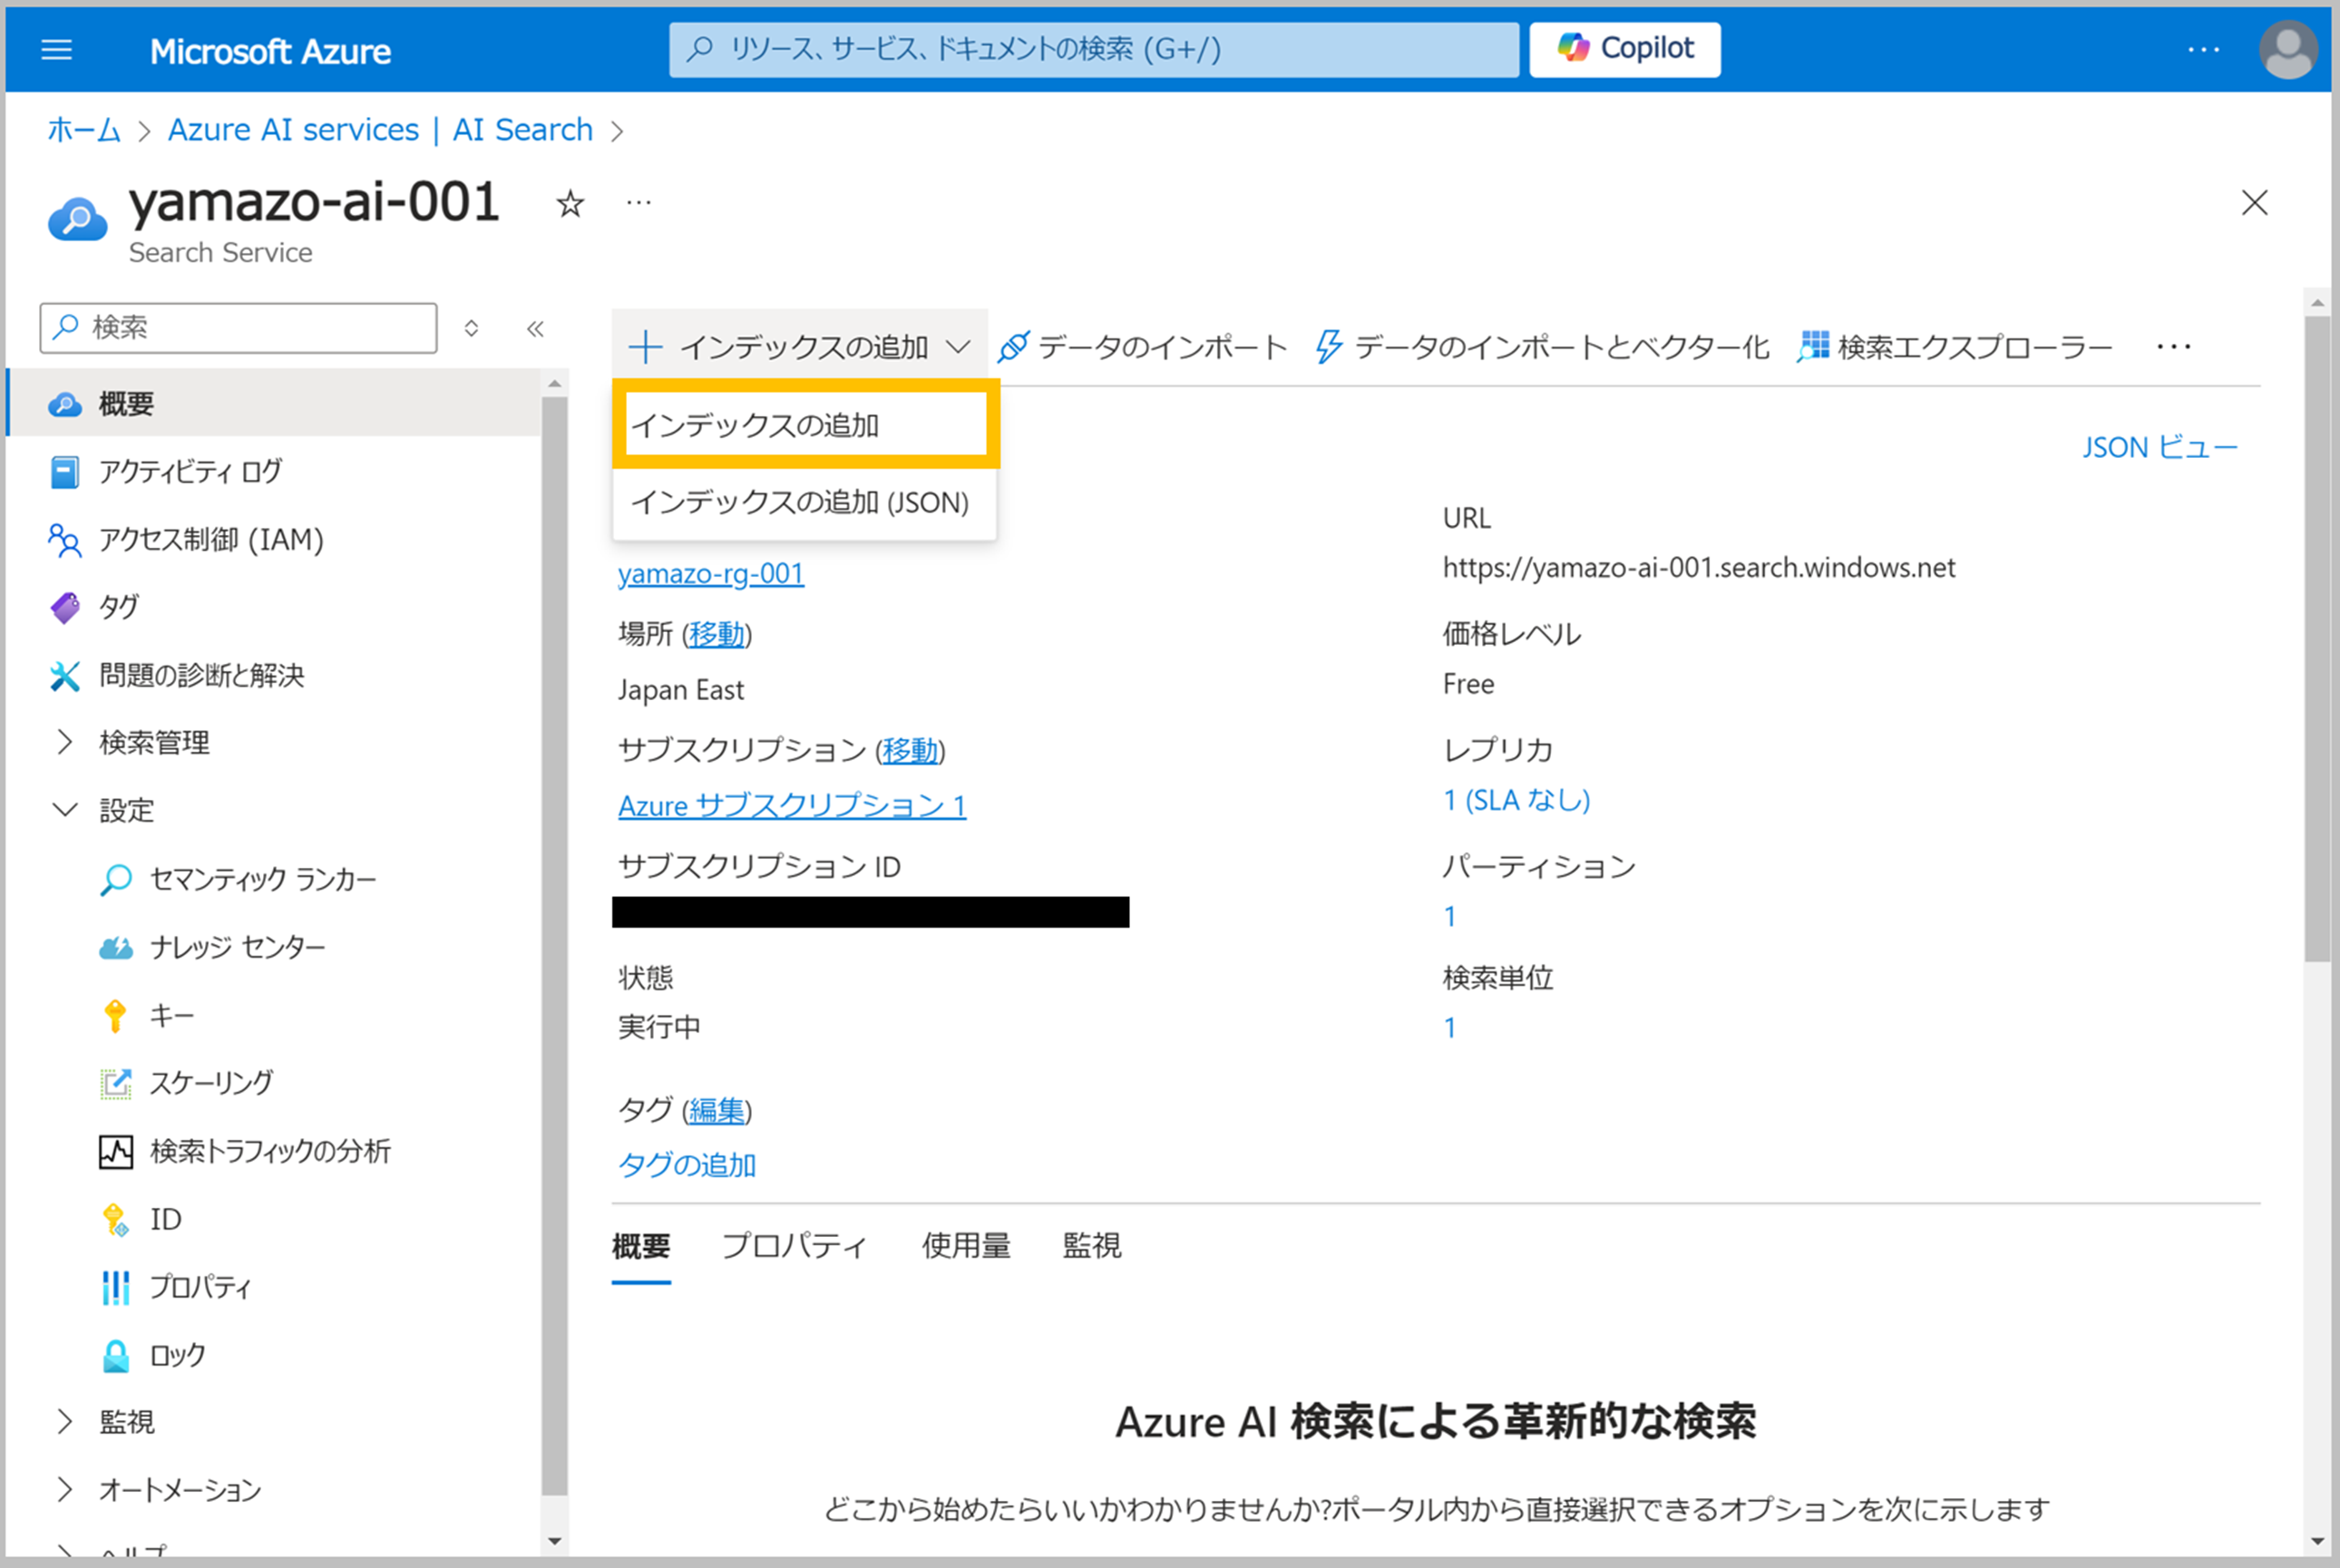The height and width of the screenshot is (1568, 2340).
Task: Open the toolbar overflow ellipsis menu
Action: point(2175,346)
